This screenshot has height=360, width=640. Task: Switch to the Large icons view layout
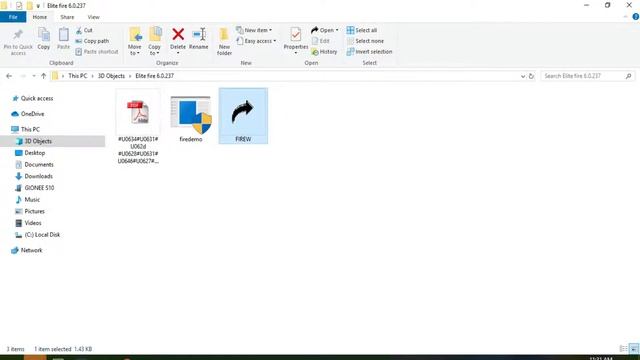click(x=634, y=349)
